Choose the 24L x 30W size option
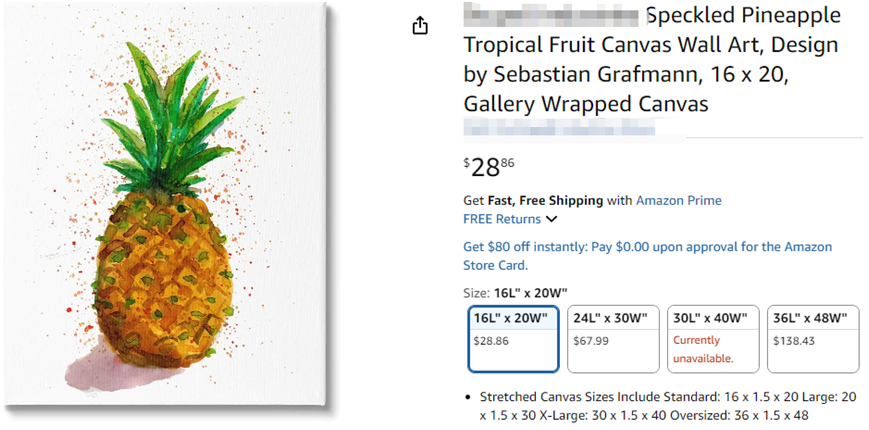This screenshot has height=430, width=869. pos(613,338)
